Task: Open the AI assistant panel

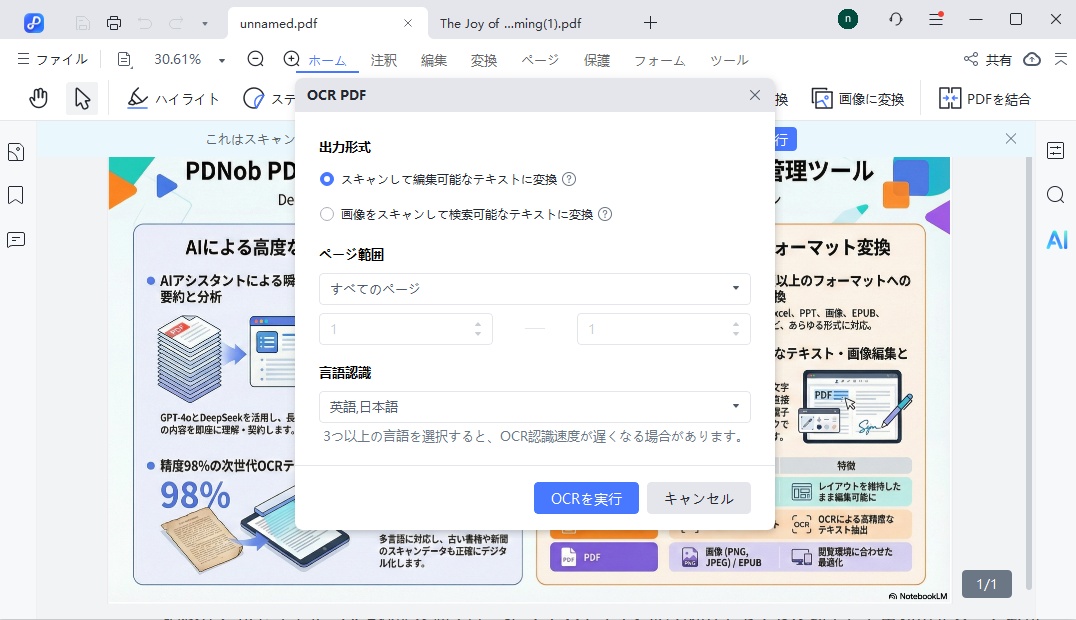Action: tap(1056, 239)
